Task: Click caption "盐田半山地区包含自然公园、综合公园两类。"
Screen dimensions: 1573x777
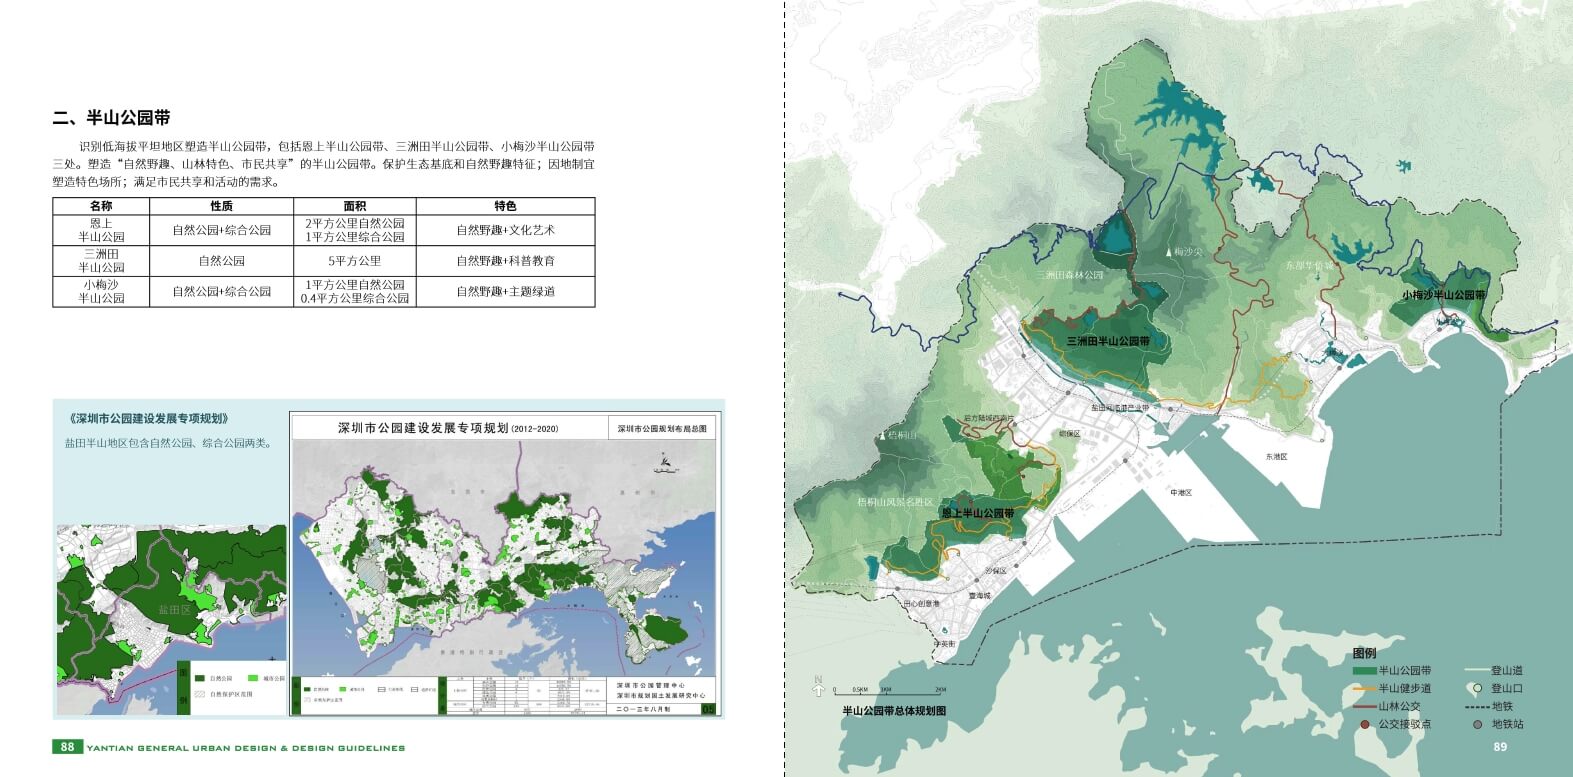Action: 169,442
